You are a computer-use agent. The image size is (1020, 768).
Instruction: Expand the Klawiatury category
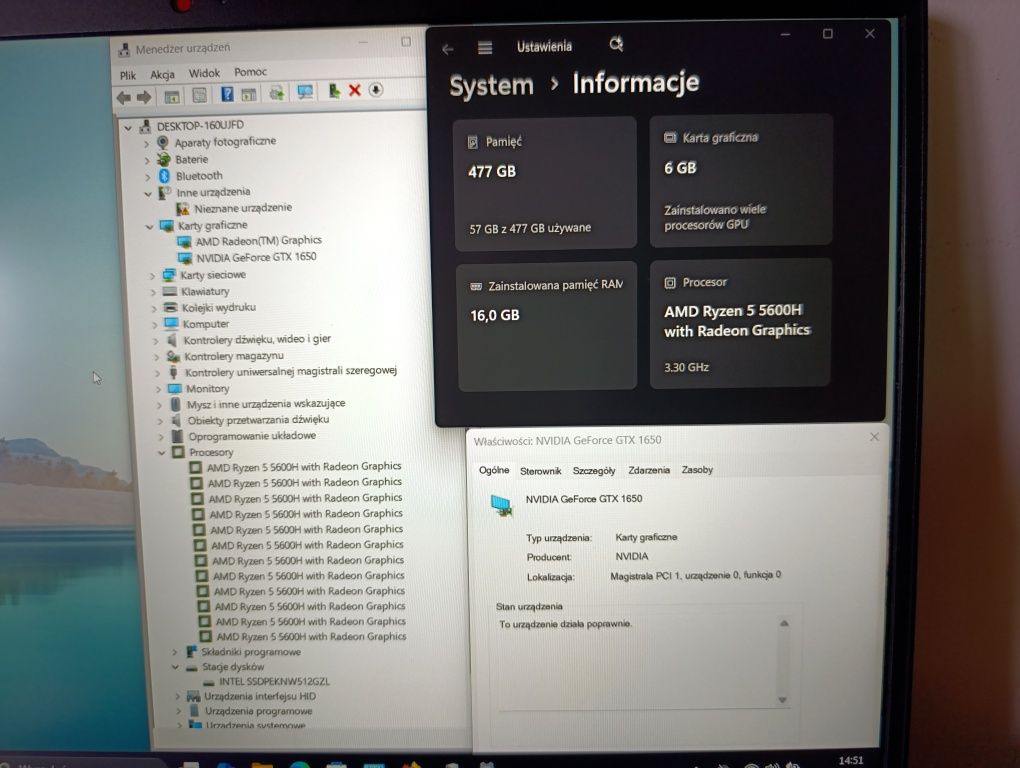click(x=154, y=293)
